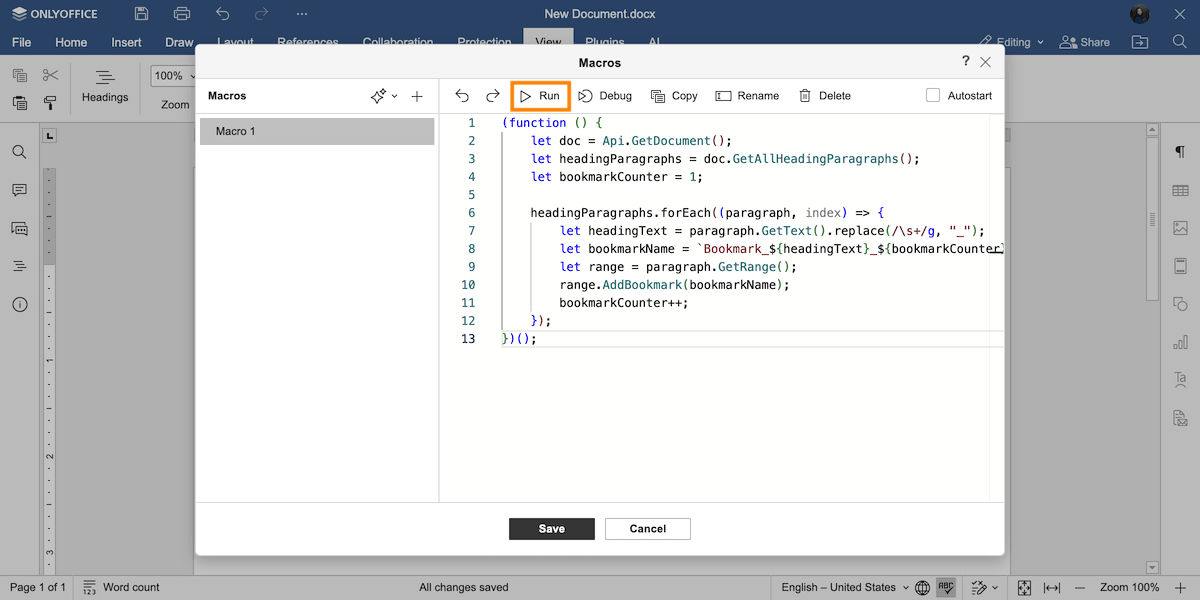Open the zoom percentage combo box in ribbon

pyautogui.click(x=172, y=76)
